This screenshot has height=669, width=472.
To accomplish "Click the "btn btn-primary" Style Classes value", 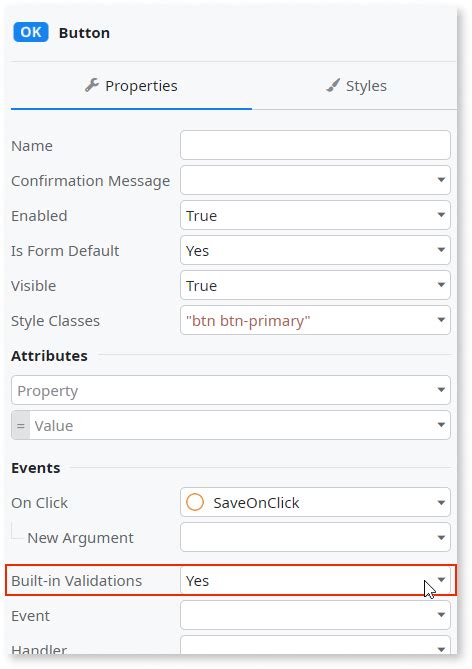I will (248, 320).
